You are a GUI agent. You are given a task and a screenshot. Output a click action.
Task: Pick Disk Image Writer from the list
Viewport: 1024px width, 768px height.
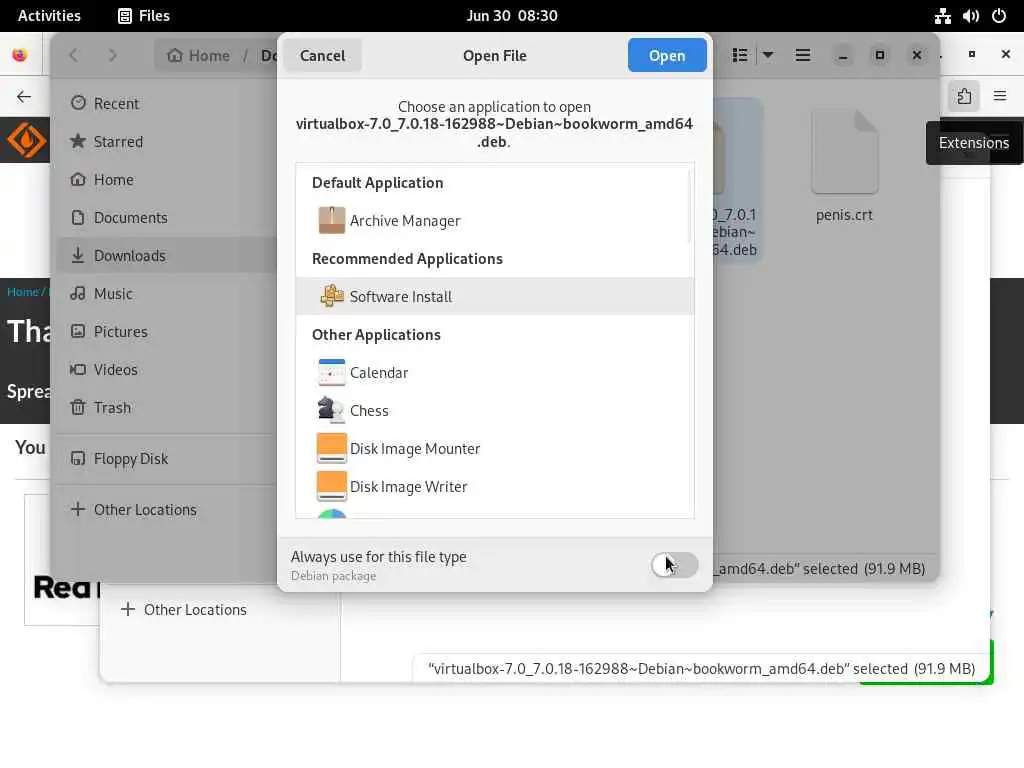494,487
